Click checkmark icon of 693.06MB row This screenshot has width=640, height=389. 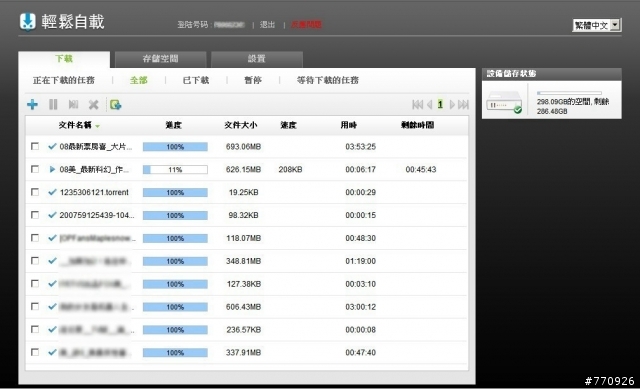pos(52,146)
